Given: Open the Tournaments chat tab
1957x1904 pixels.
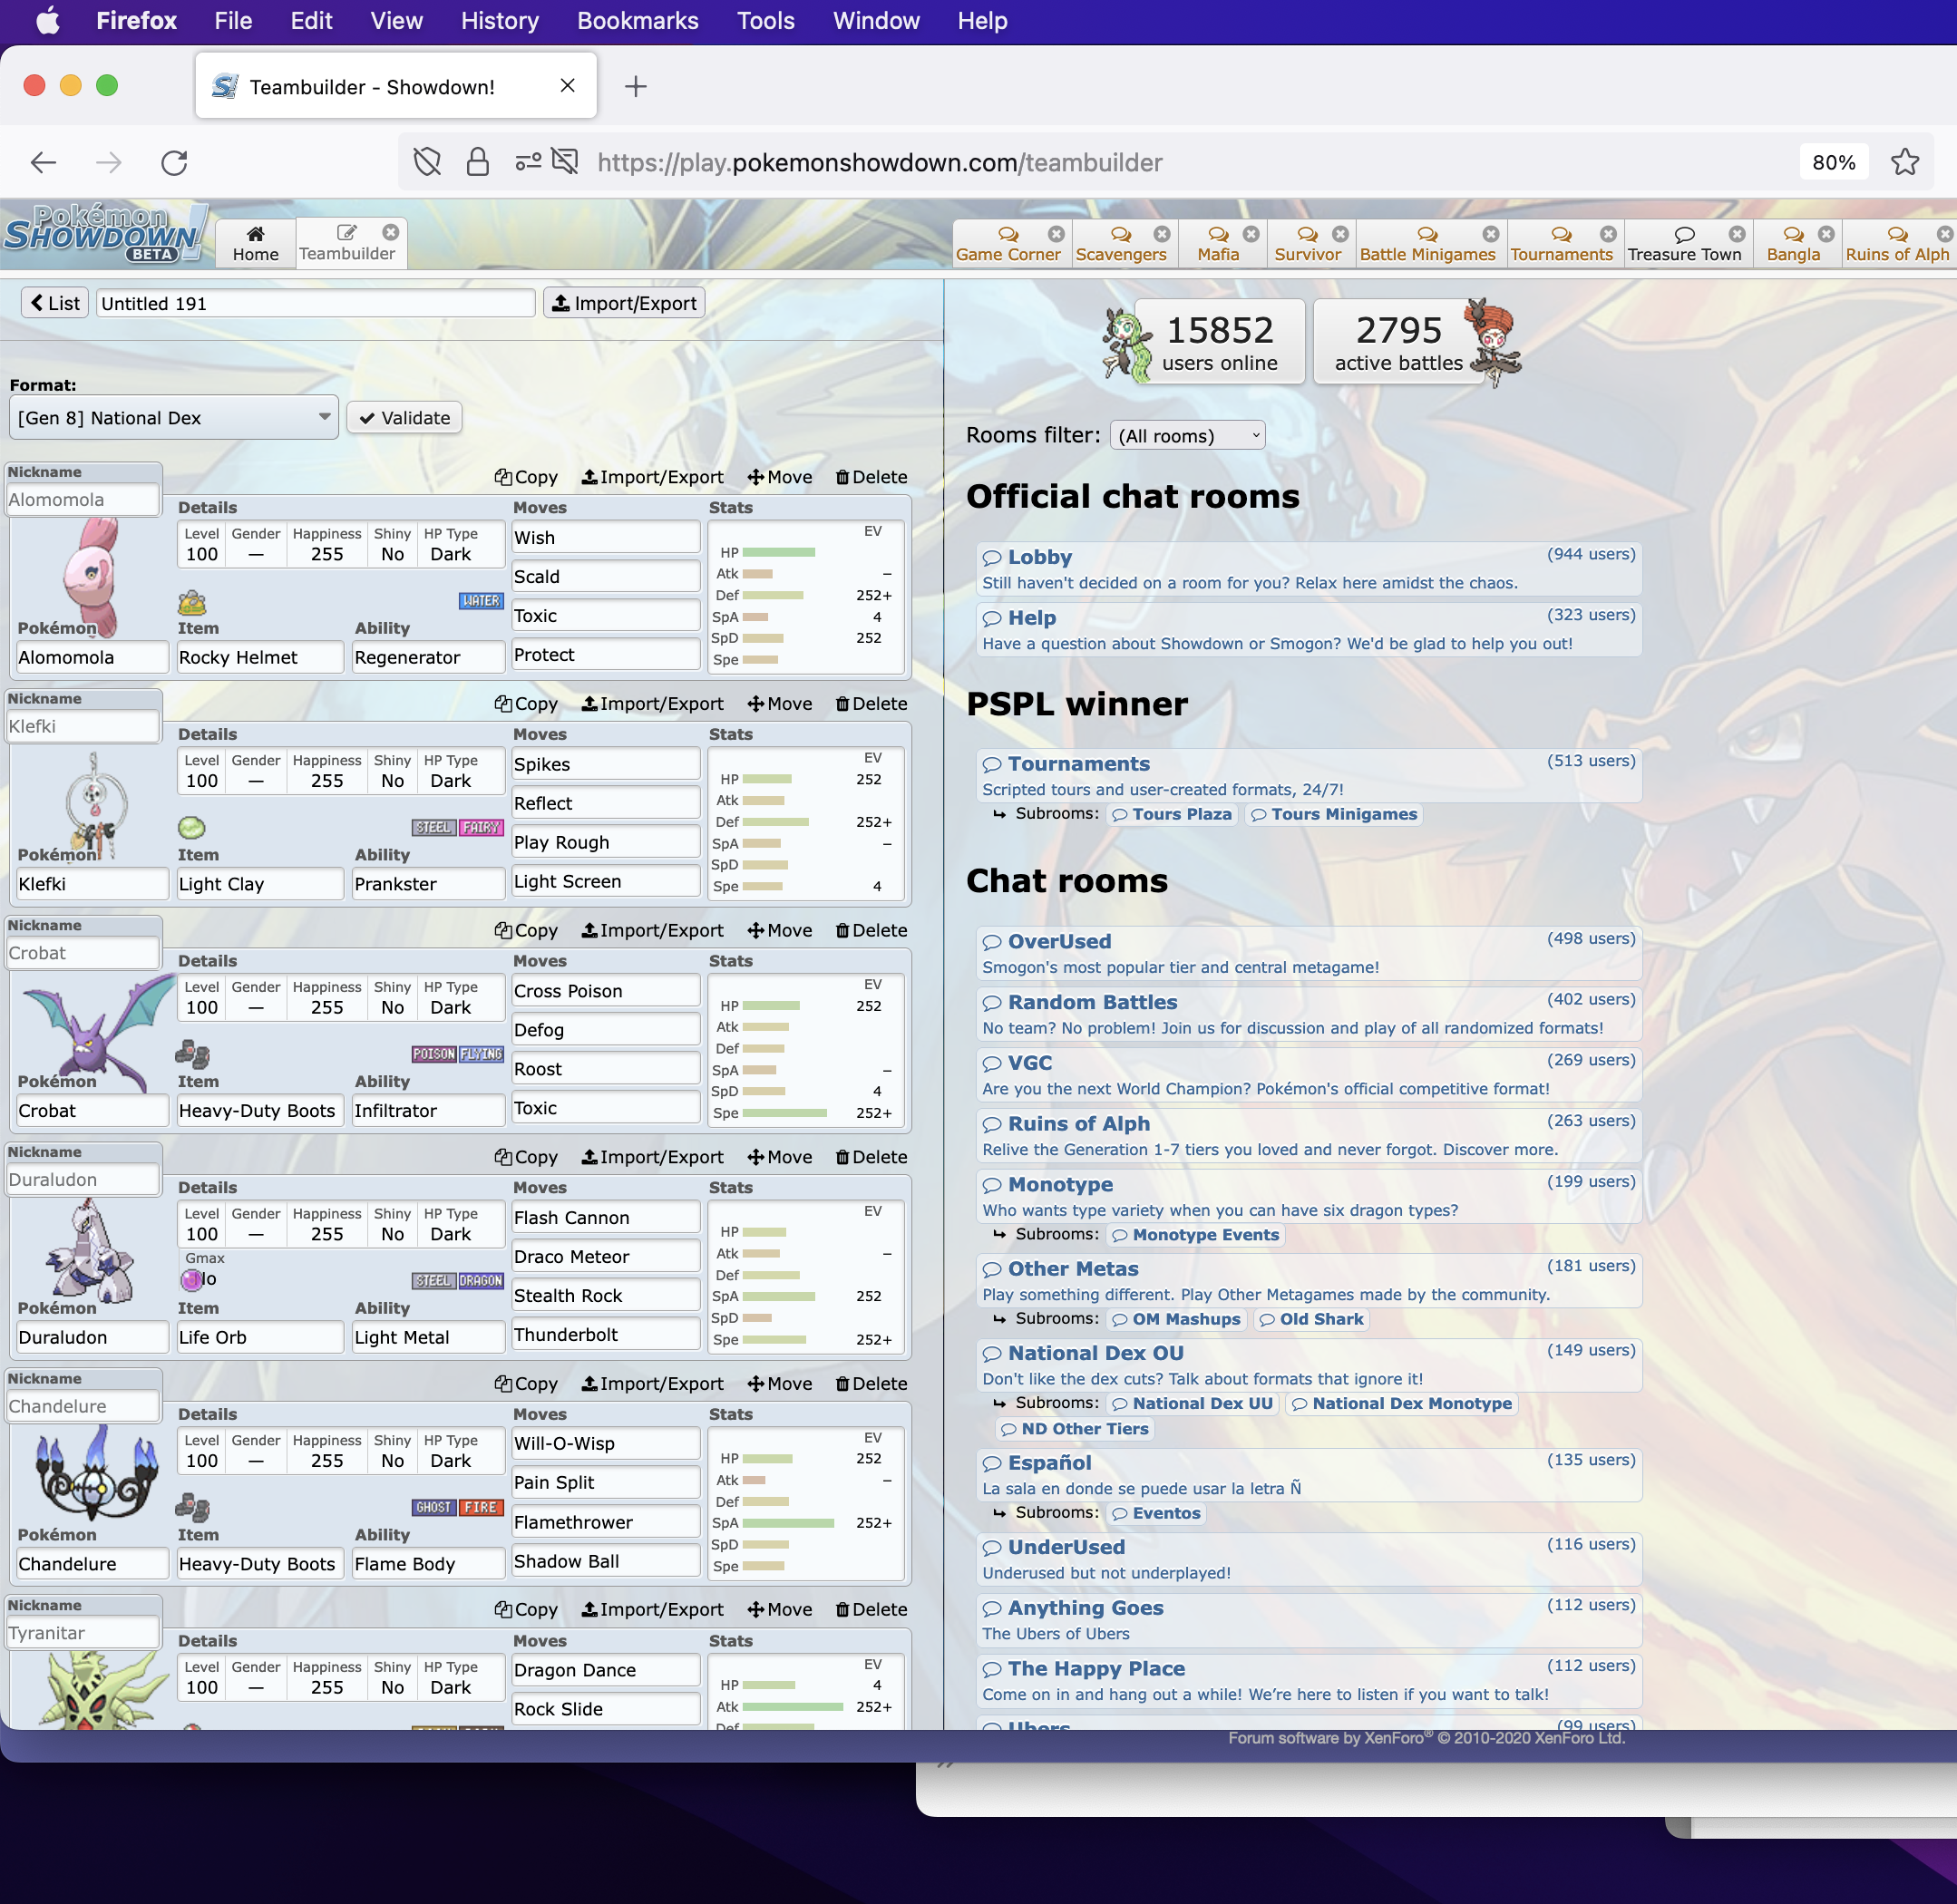Looking at the screenshot, I should 1561,243.
